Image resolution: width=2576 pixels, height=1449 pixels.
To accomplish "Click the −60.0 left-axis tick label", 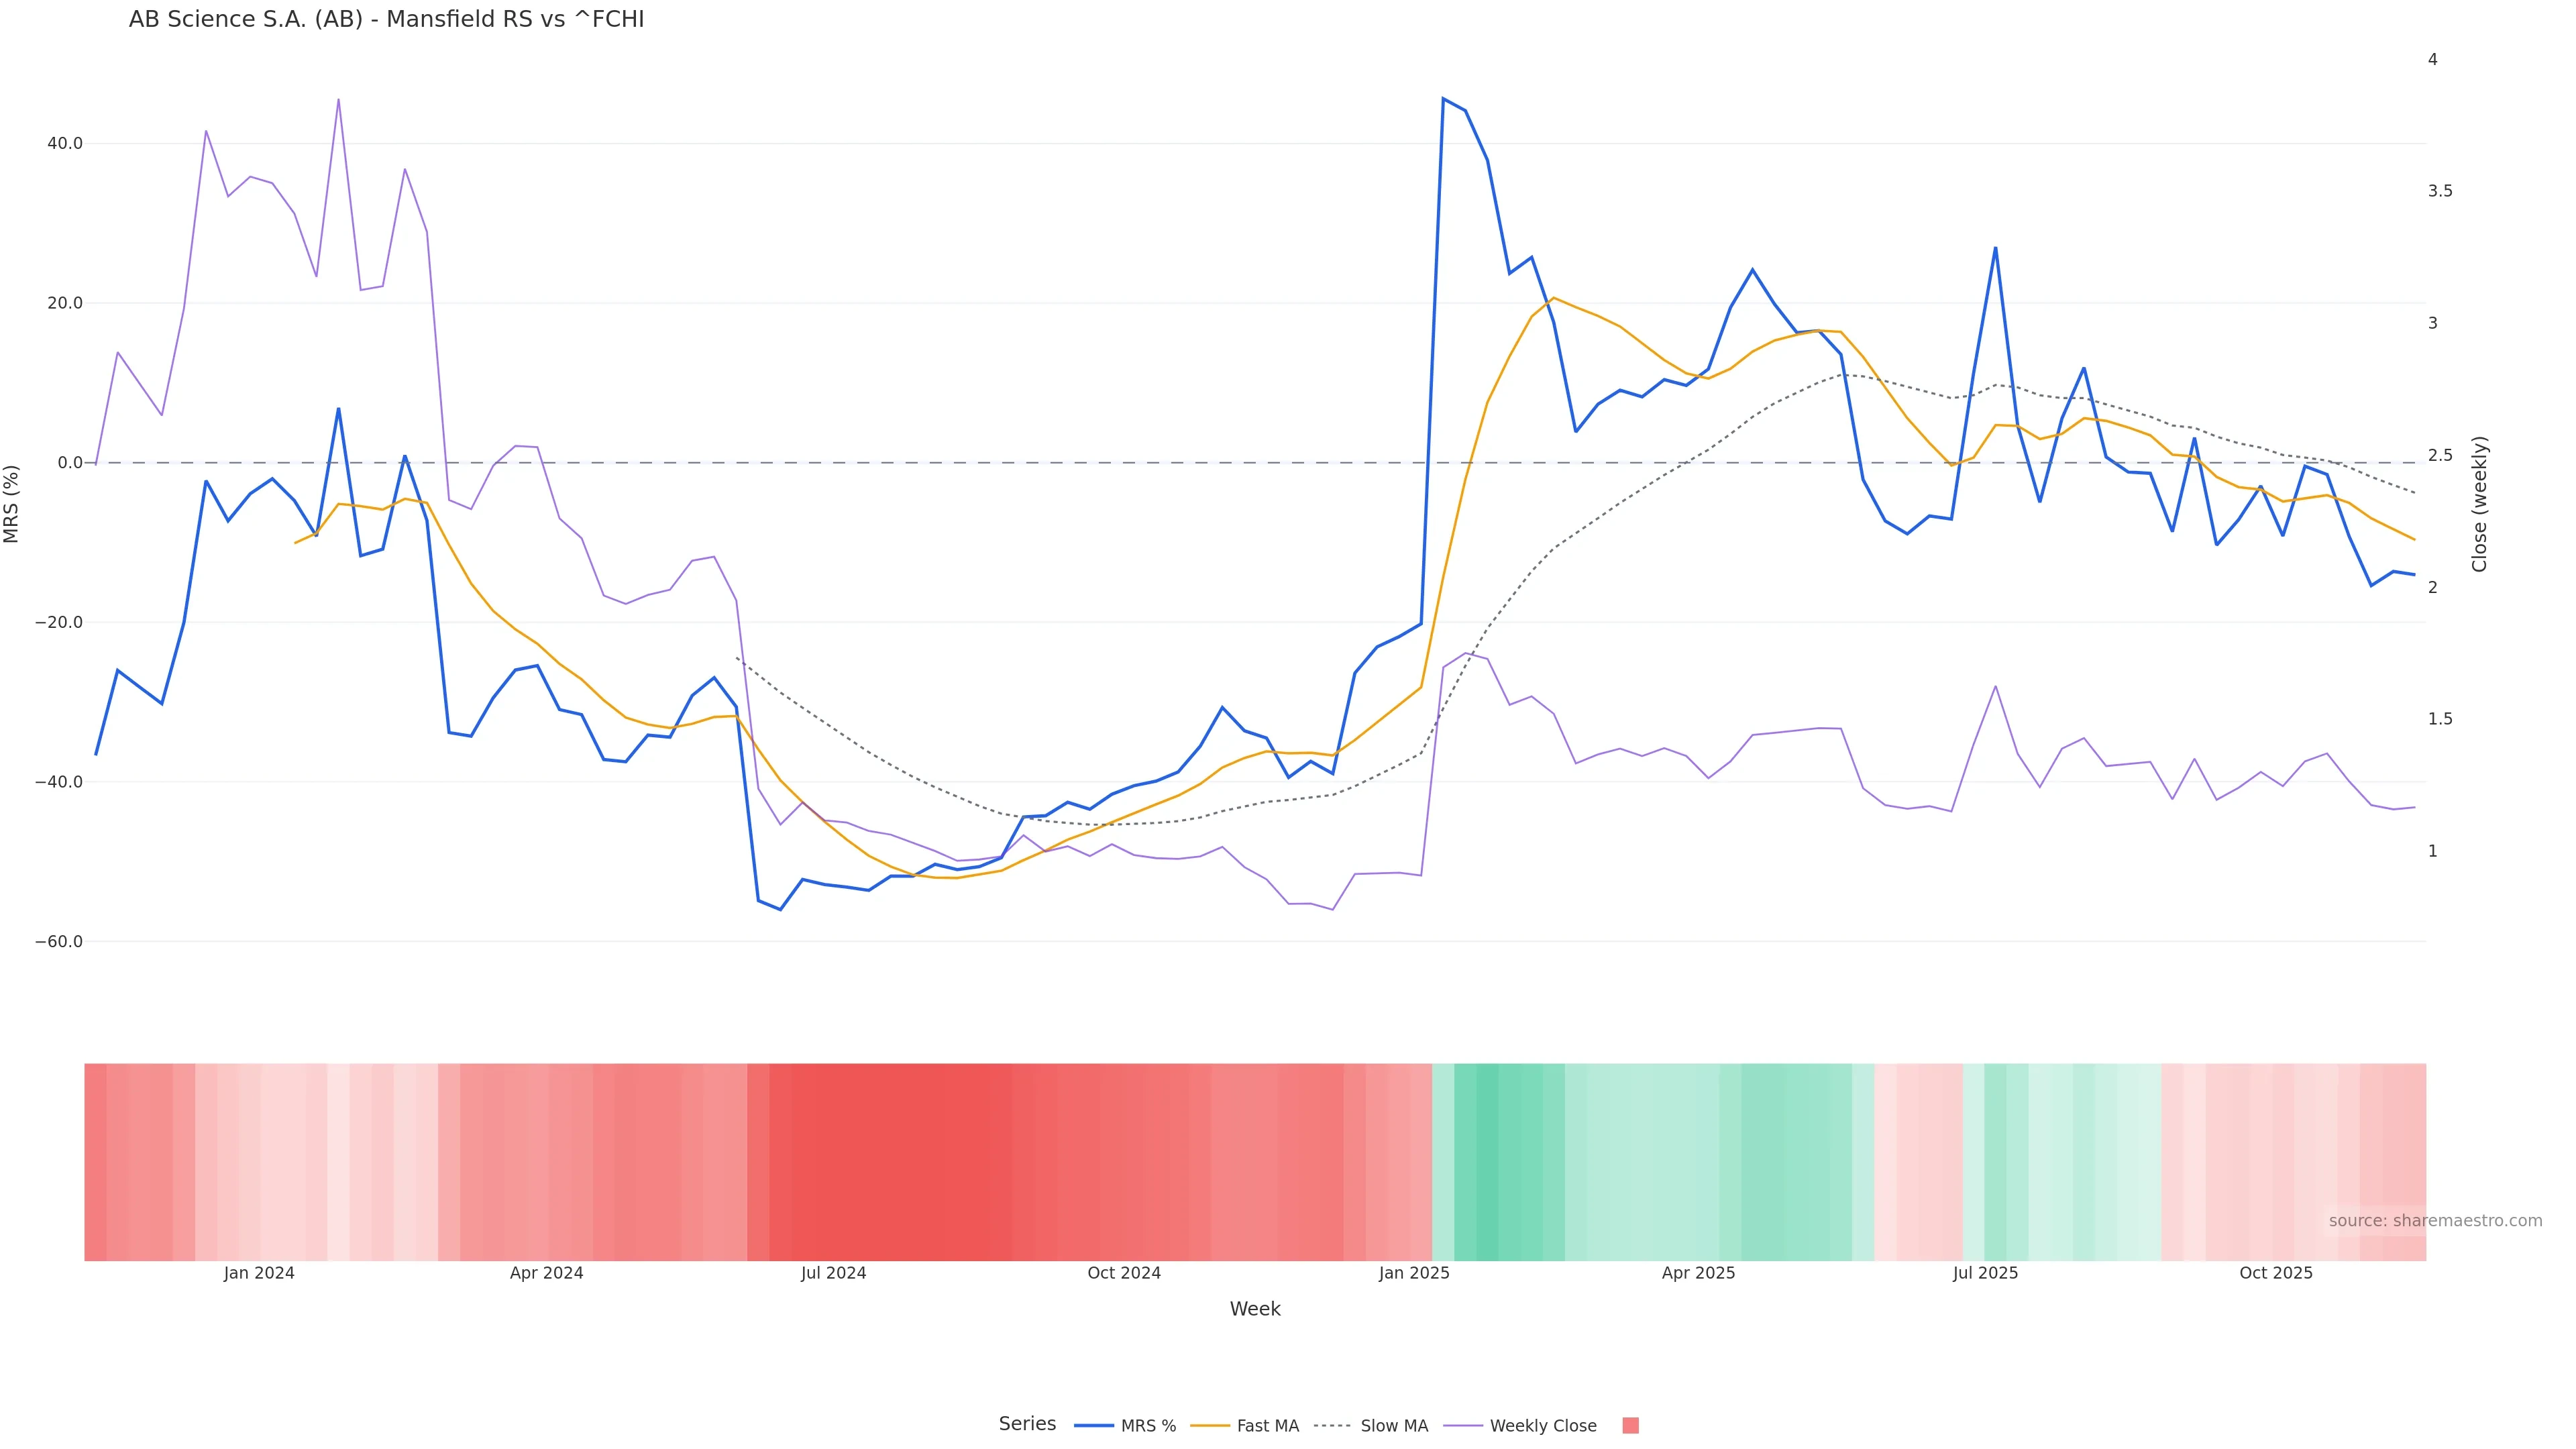I will (x=59, y=942).
